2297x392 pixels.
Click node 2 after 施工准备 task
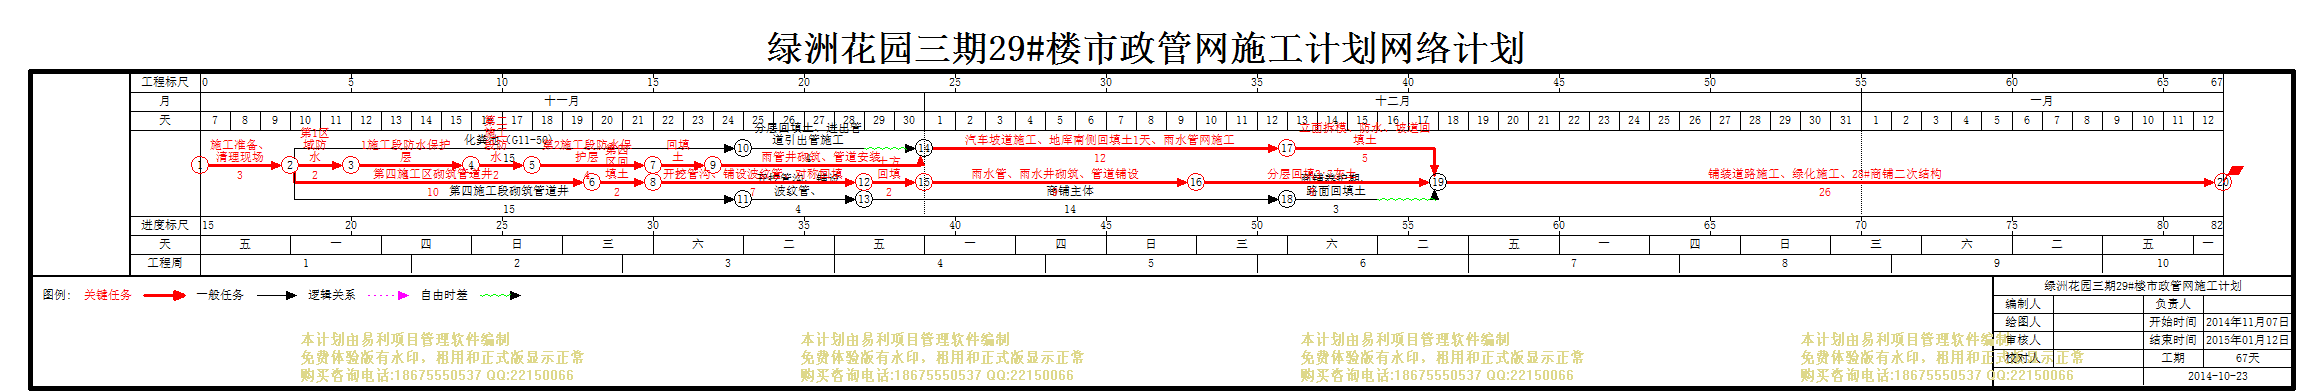pyautogui.click(x=290, y=165)
